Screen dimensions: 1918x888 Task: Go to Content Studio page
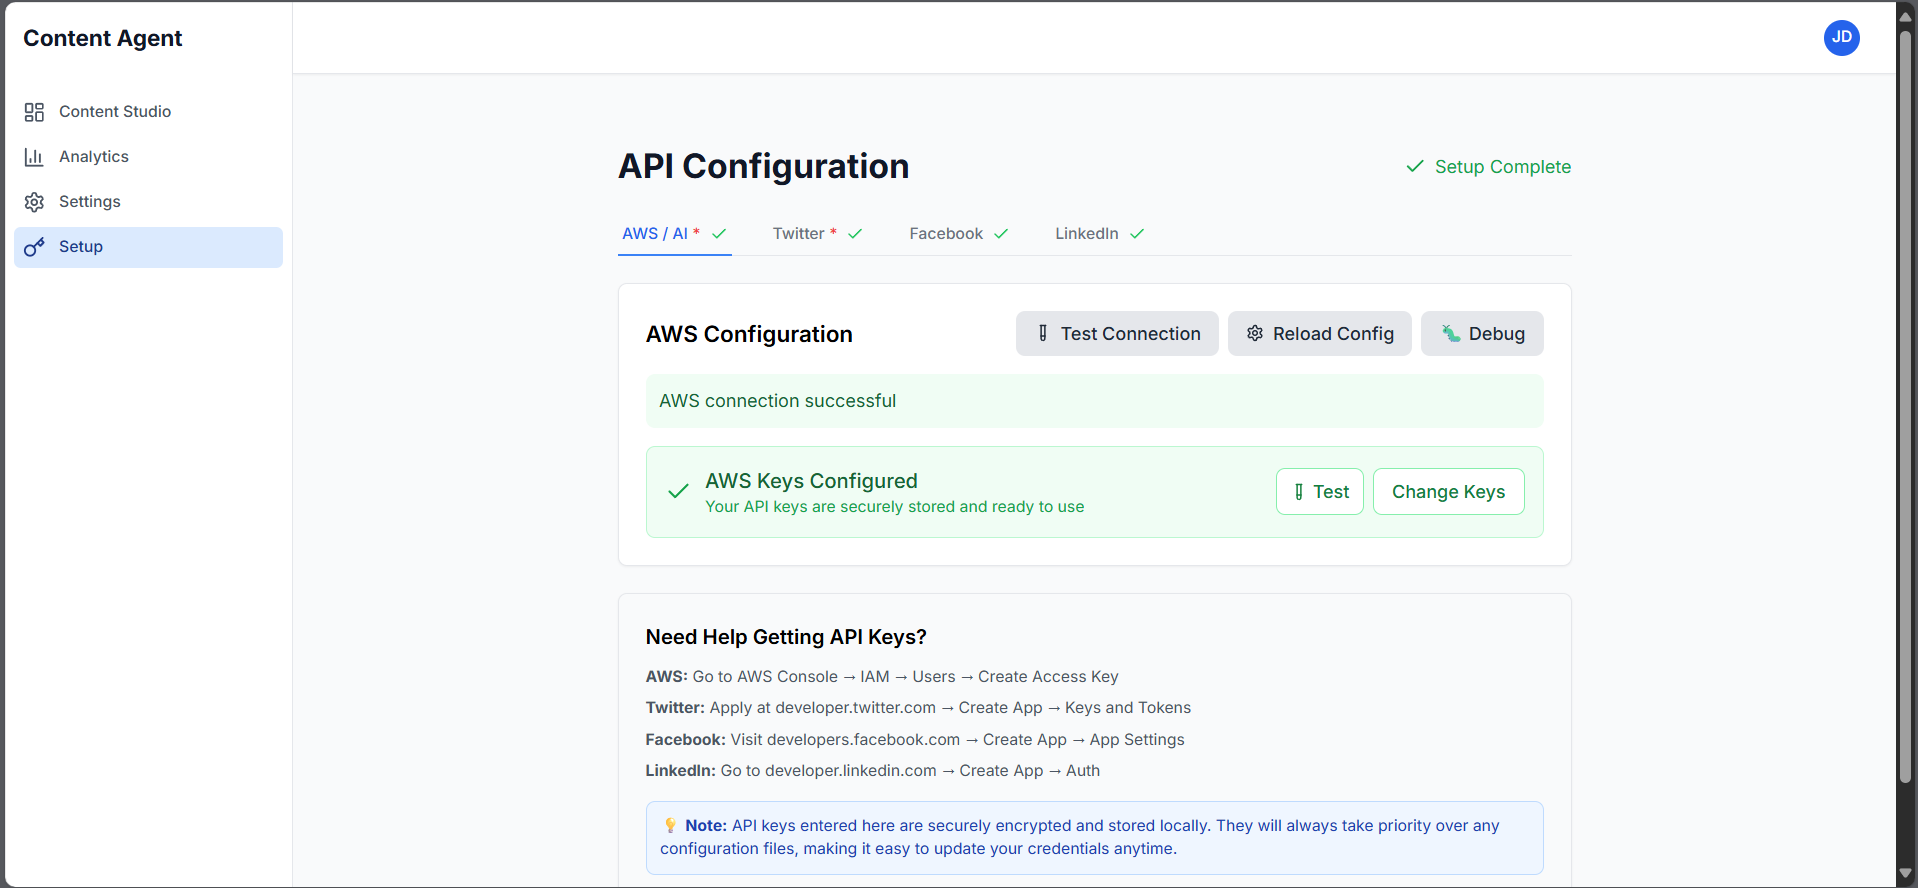[115, 112]
